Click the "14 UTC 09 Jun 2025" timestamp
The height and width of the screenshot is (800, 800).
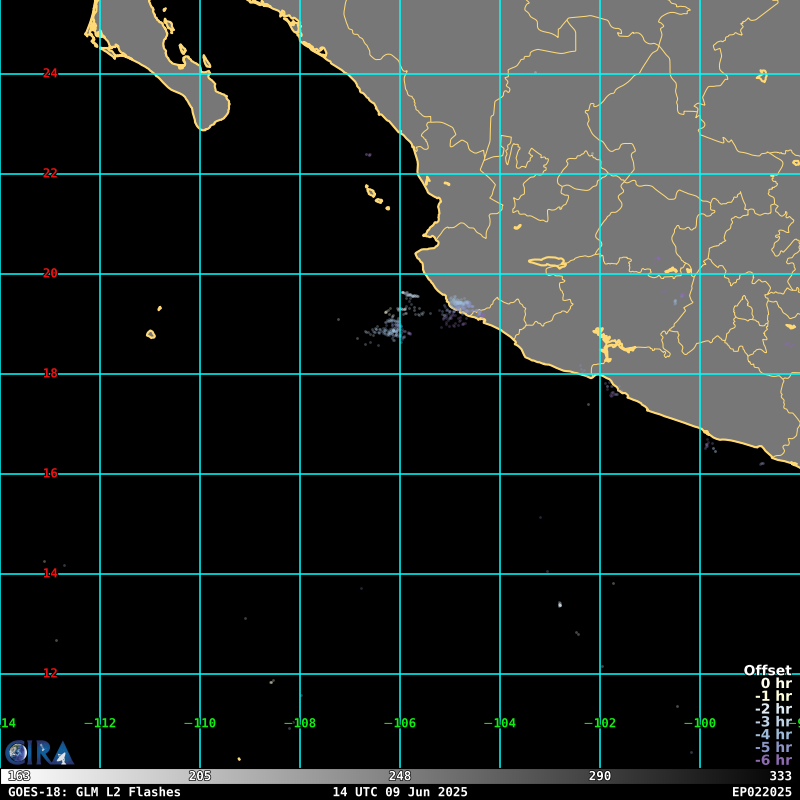400,792
